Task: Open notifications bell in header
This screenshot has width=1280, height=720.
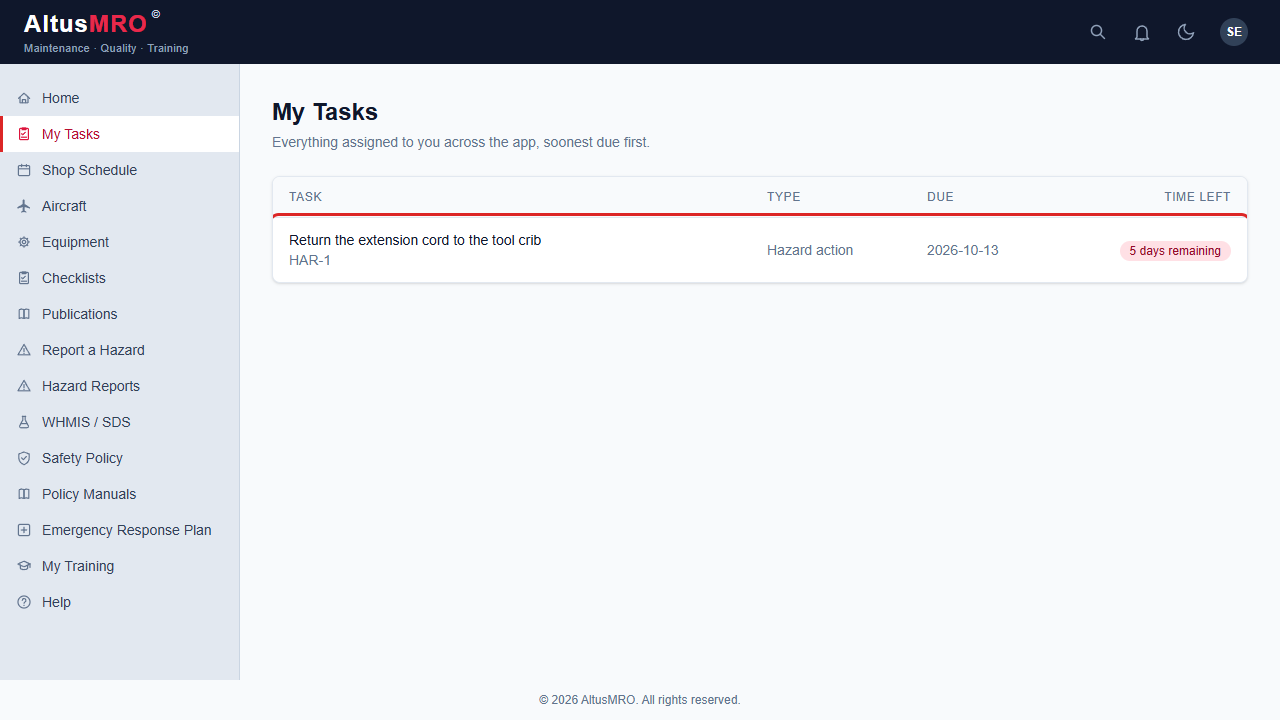Action: pyautogui.click(x=1142, y=32)
